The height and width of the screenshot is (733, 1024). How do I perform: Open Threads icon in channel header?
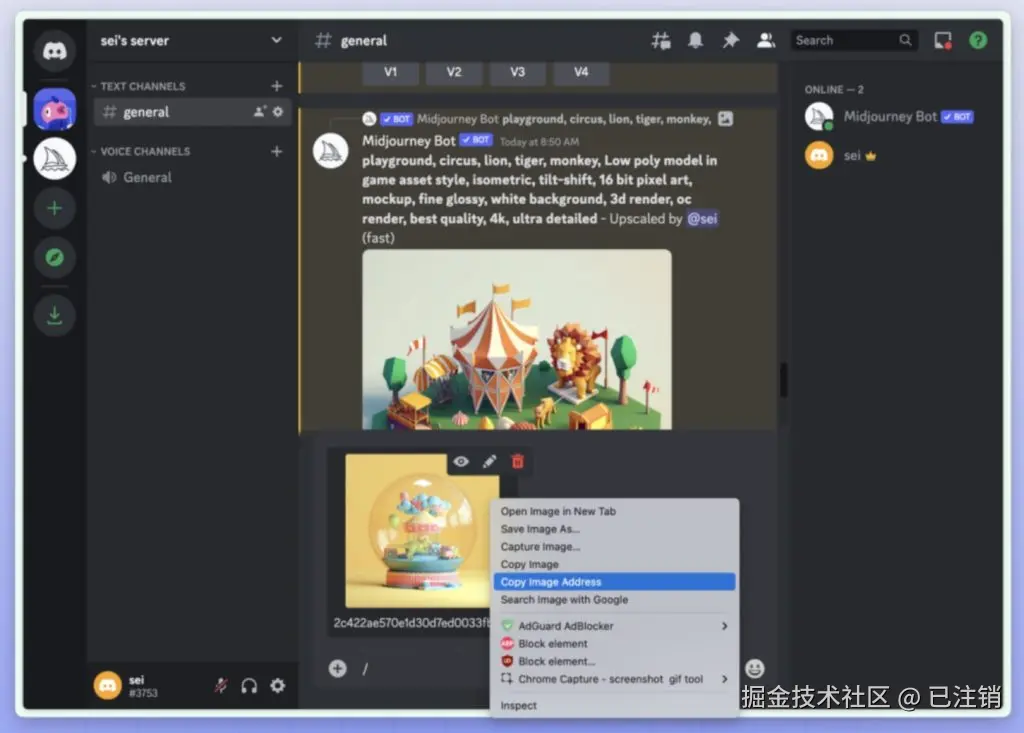point(660,41)
